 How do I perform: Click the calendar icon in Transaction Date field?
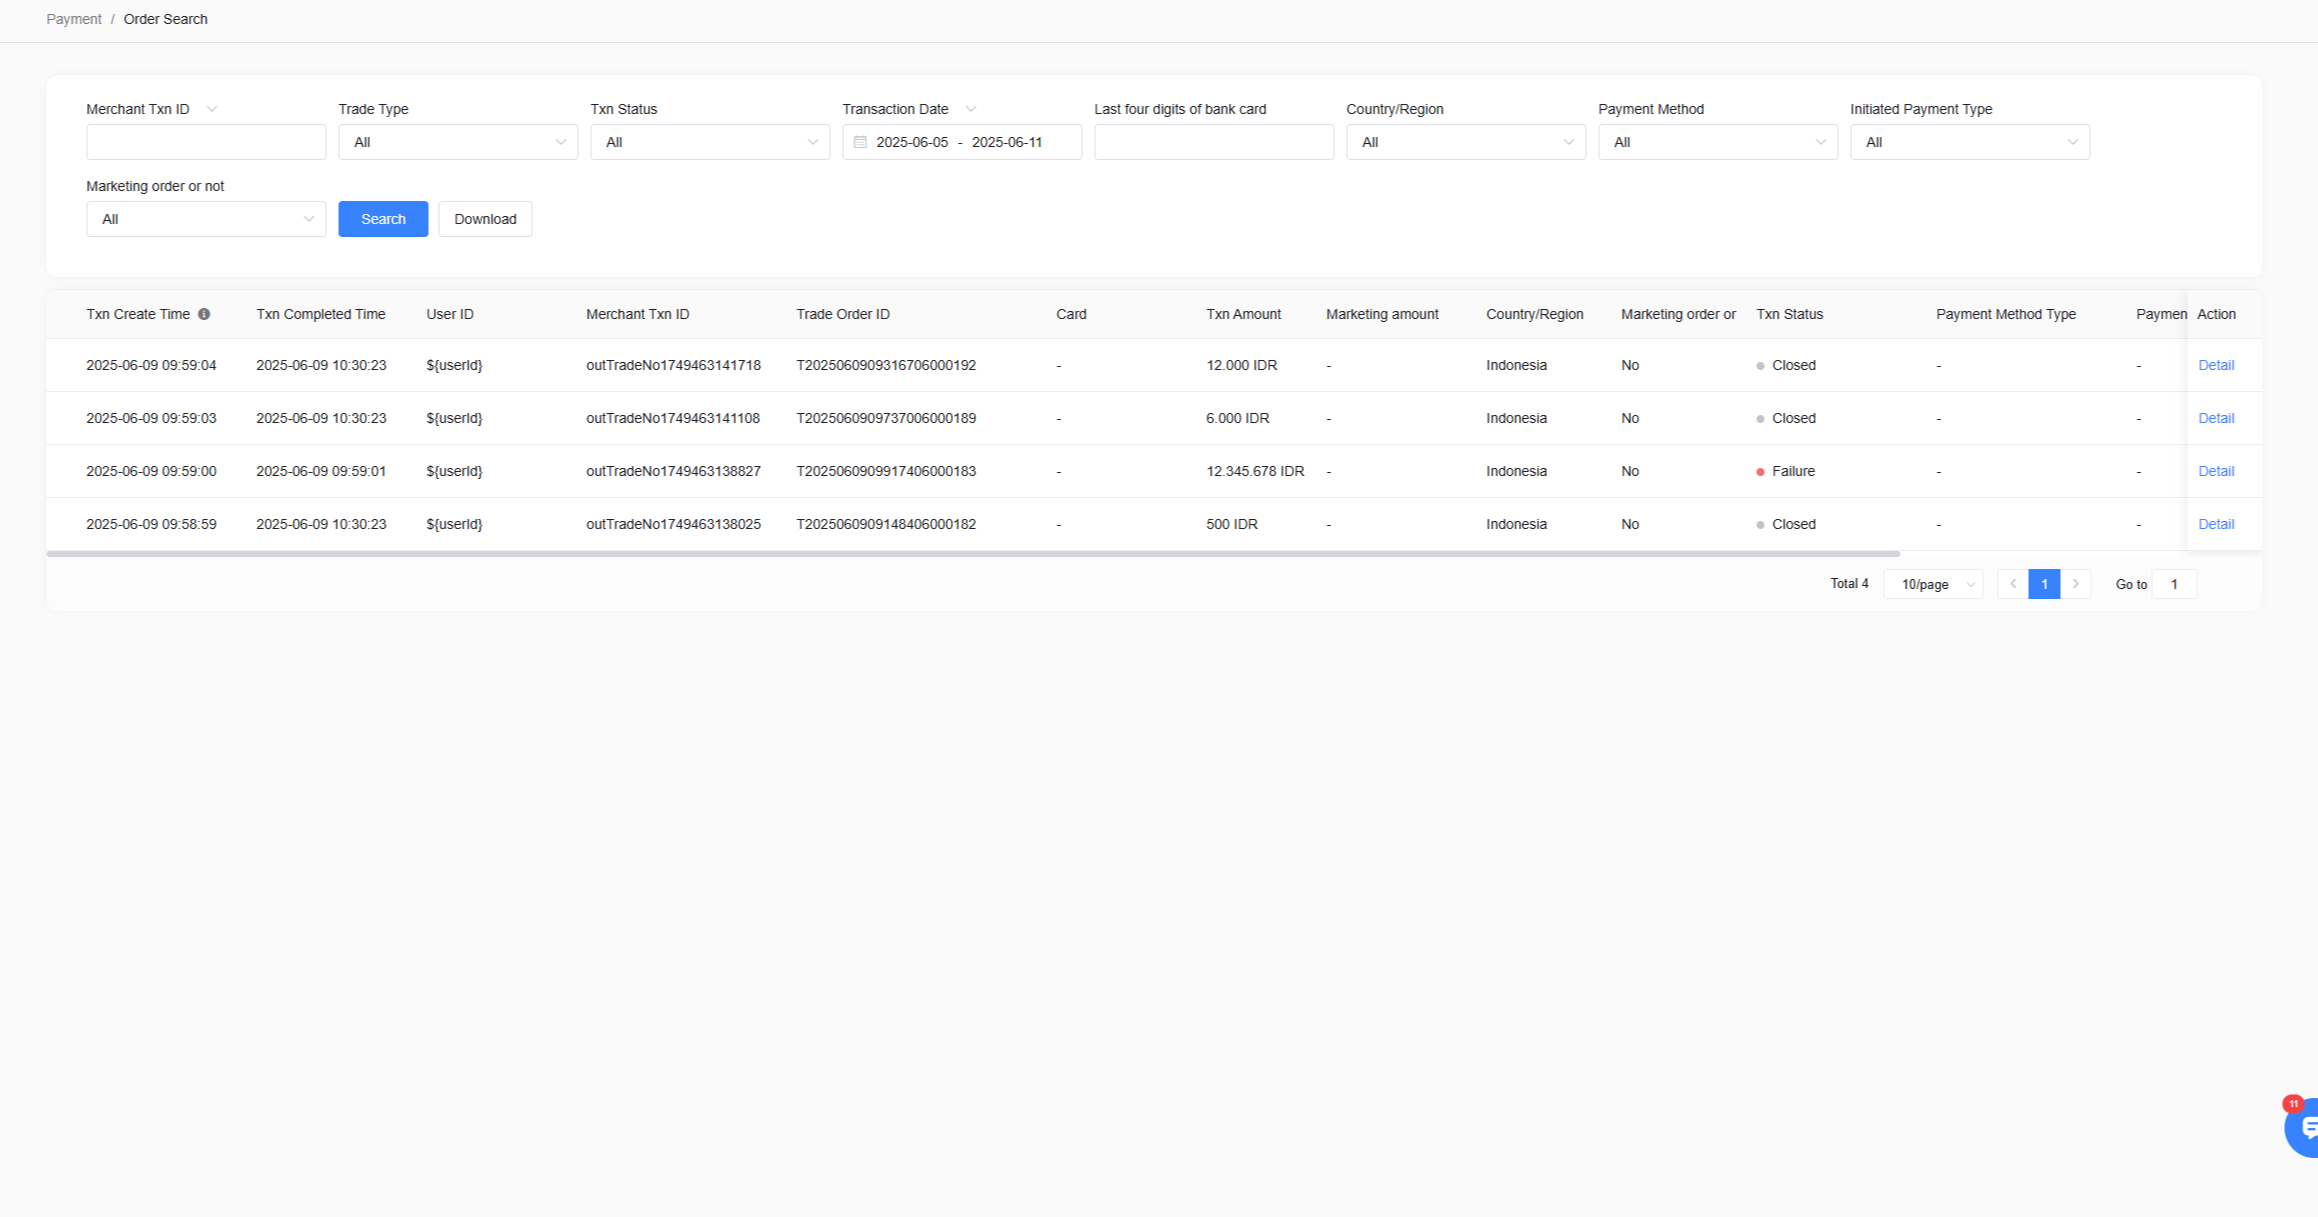(x=860, y=142)
